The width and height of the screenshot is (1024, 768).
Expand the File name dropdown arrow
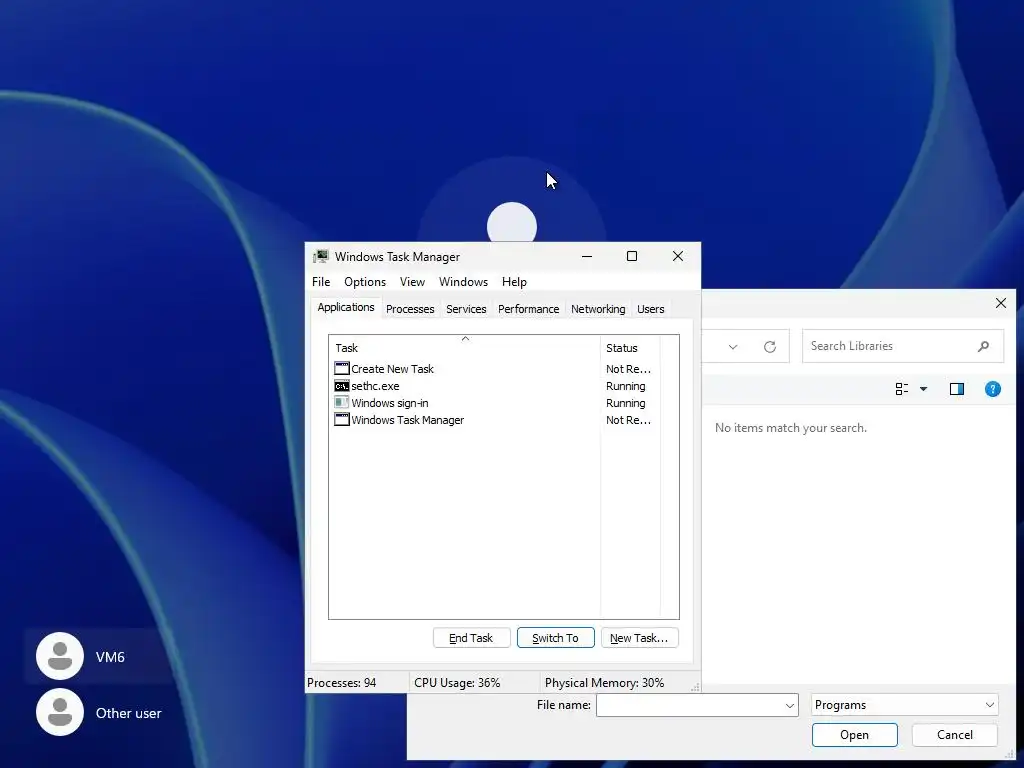[x=790, y=705]
